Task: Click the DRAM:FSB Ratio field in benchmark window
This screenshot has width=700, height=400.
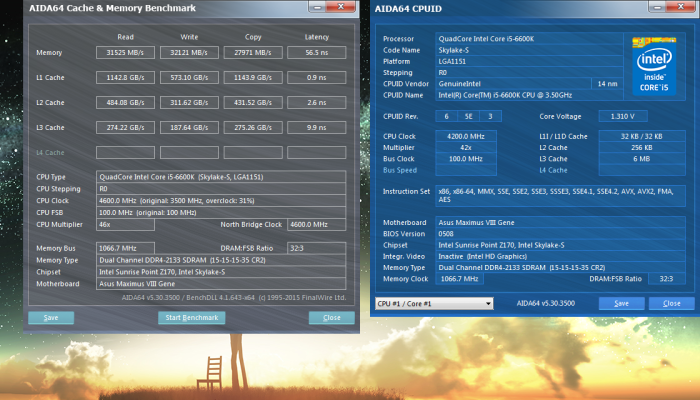Action: (x=317, y=248)
